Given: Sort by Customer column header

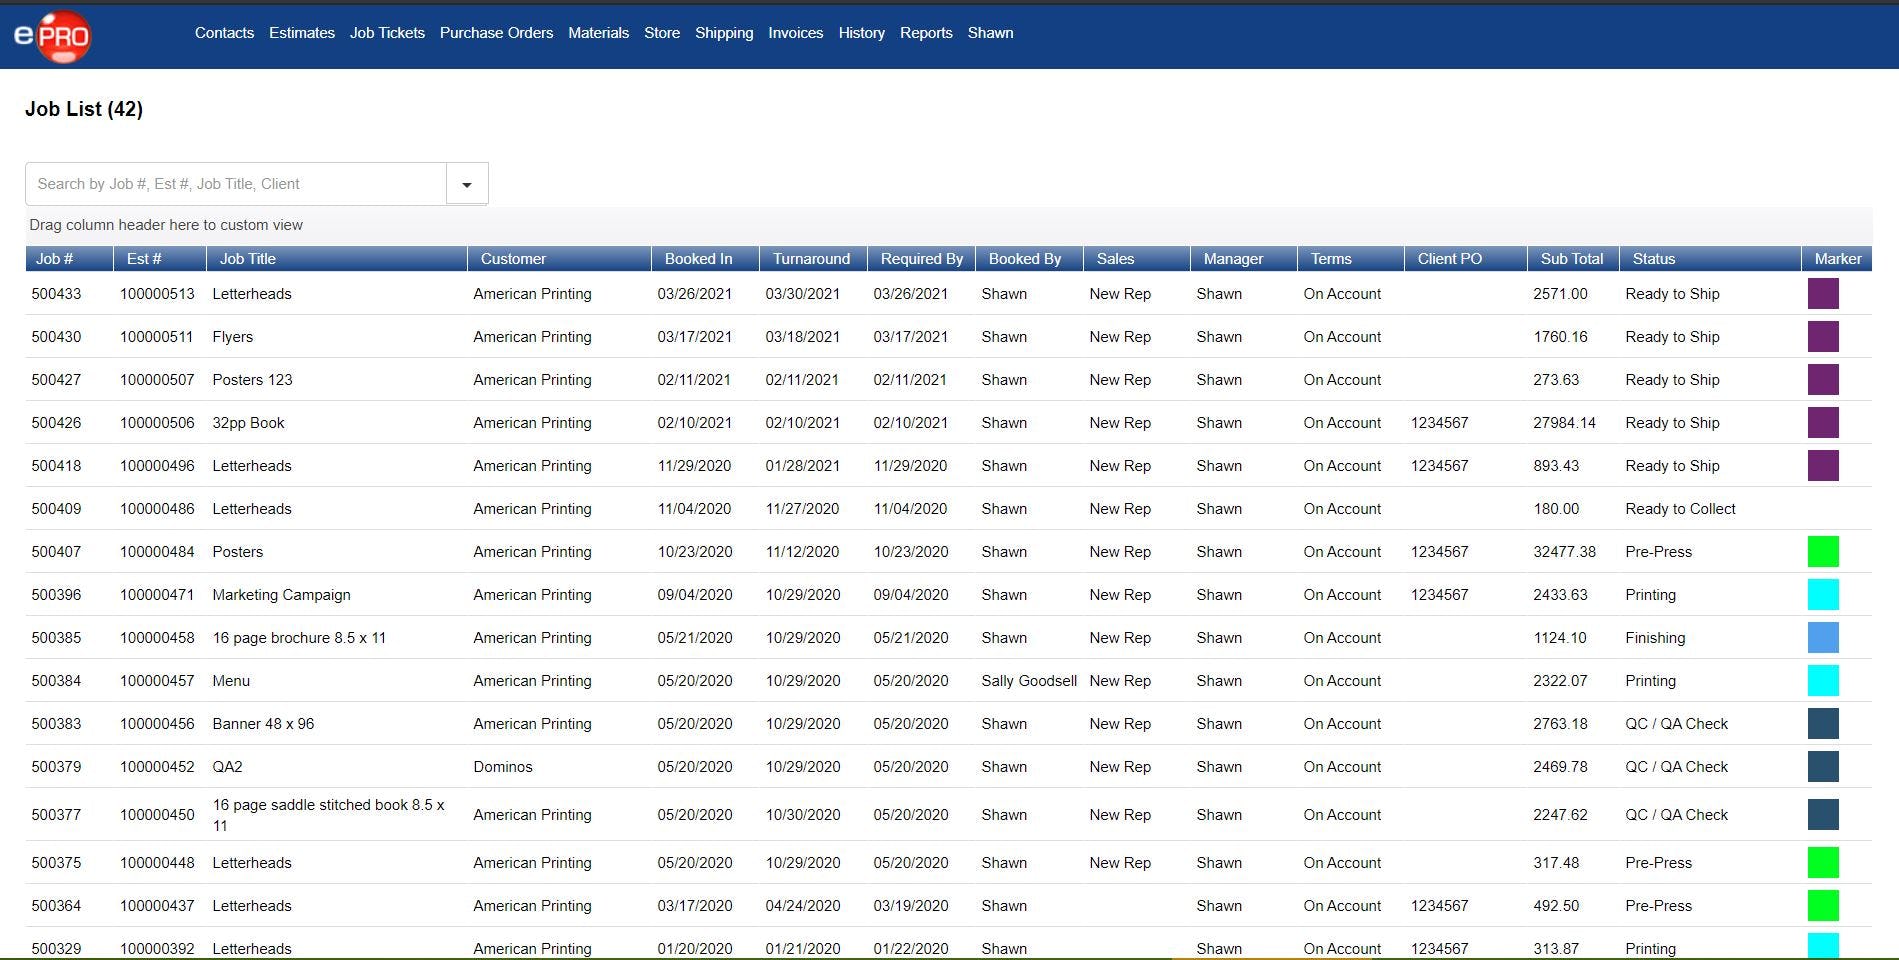Looking at the screenshot, I should click(559, 259).
